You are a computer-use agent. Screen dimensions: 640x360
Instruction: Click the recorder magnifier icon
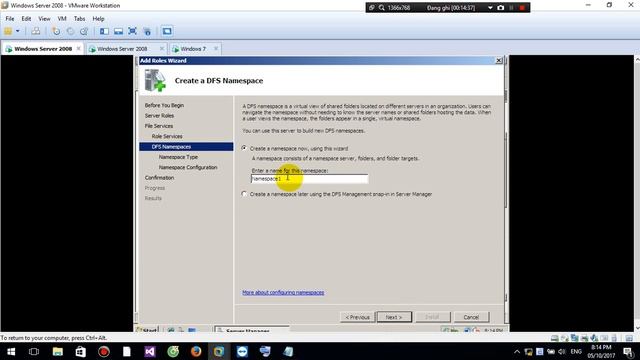click(x=382, y=8)
